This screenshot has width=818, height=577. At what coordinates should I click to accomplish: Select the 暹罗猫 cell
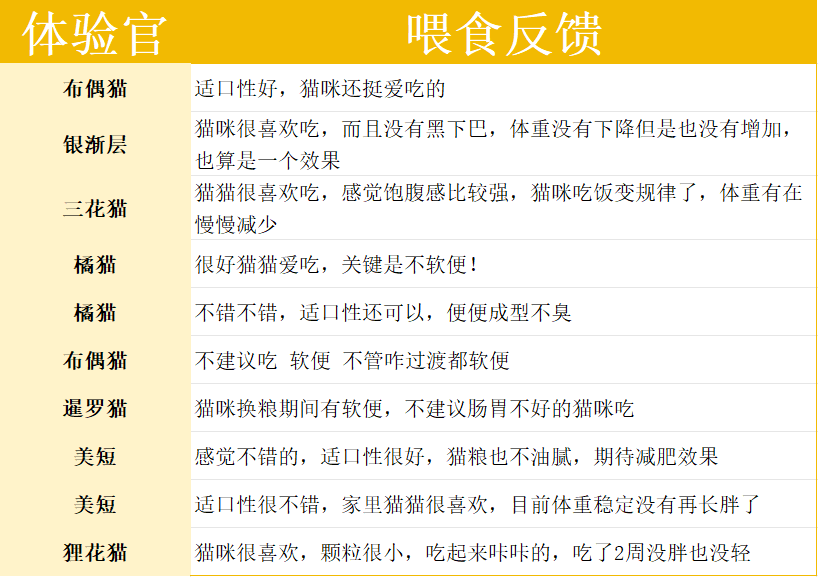coord(95,408)
